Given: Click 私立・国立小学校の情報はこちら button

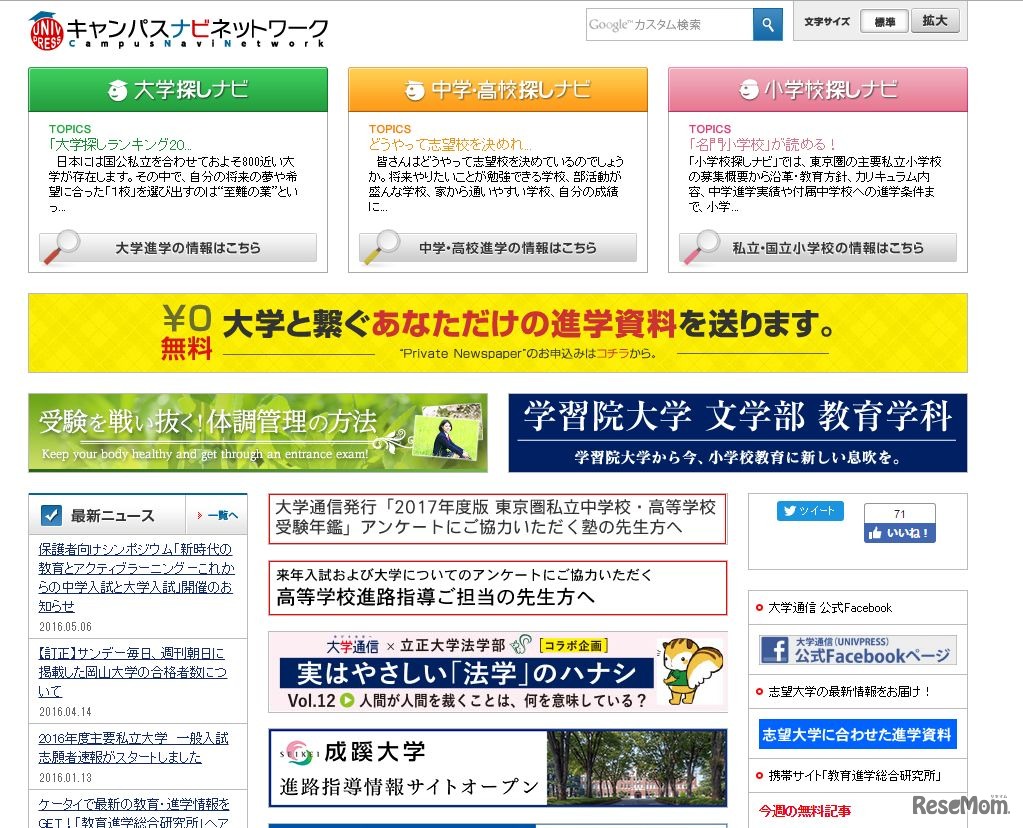Looking at the screenshot, I should point(817,248).
